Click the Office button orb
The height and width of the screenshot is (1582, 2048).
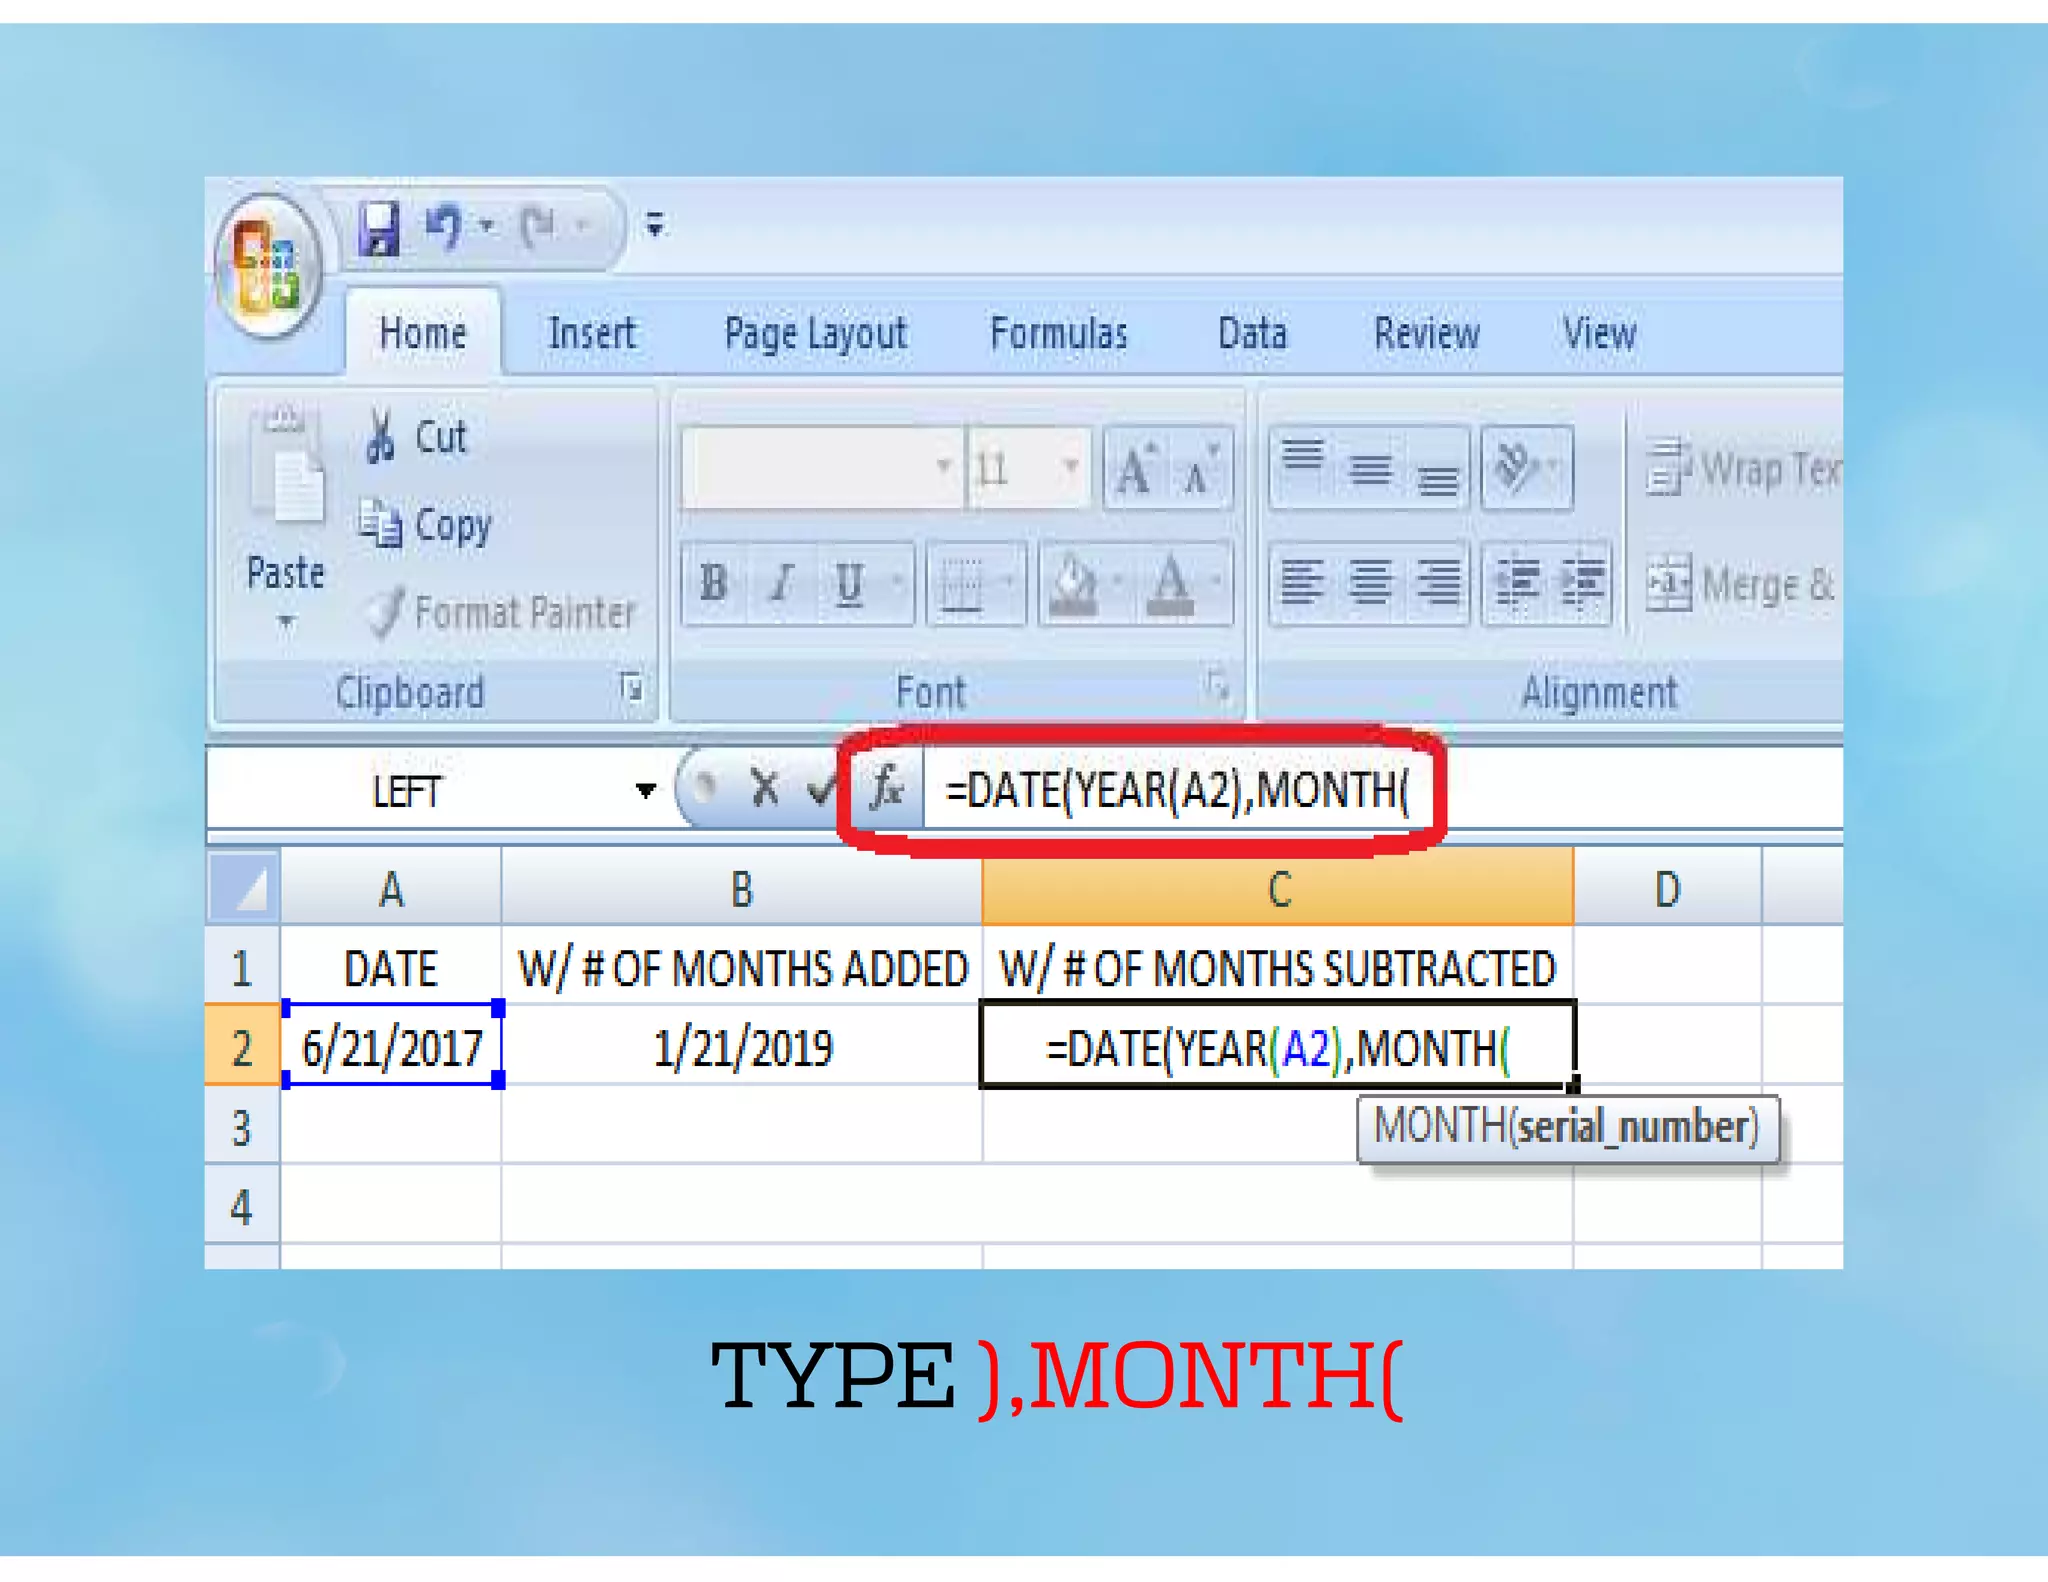[268, 266]
